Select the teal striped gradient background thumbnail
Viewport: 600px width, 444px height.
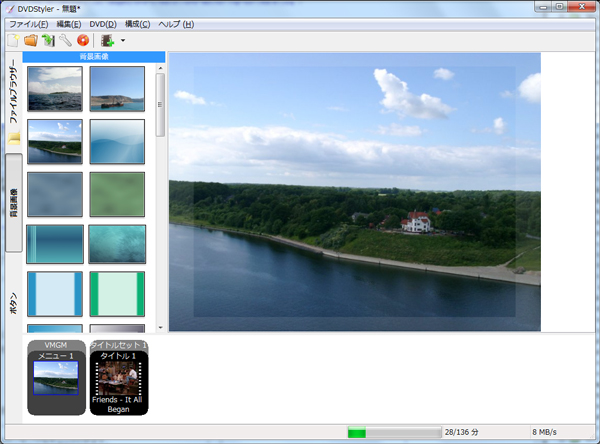tap(55, 244)
